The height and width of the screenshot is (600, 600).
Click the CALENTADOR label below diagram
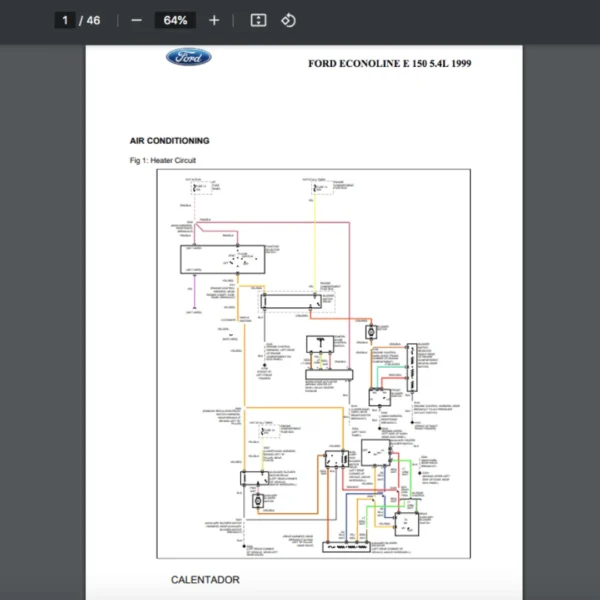pyautogui.click(x=205, y=579)
